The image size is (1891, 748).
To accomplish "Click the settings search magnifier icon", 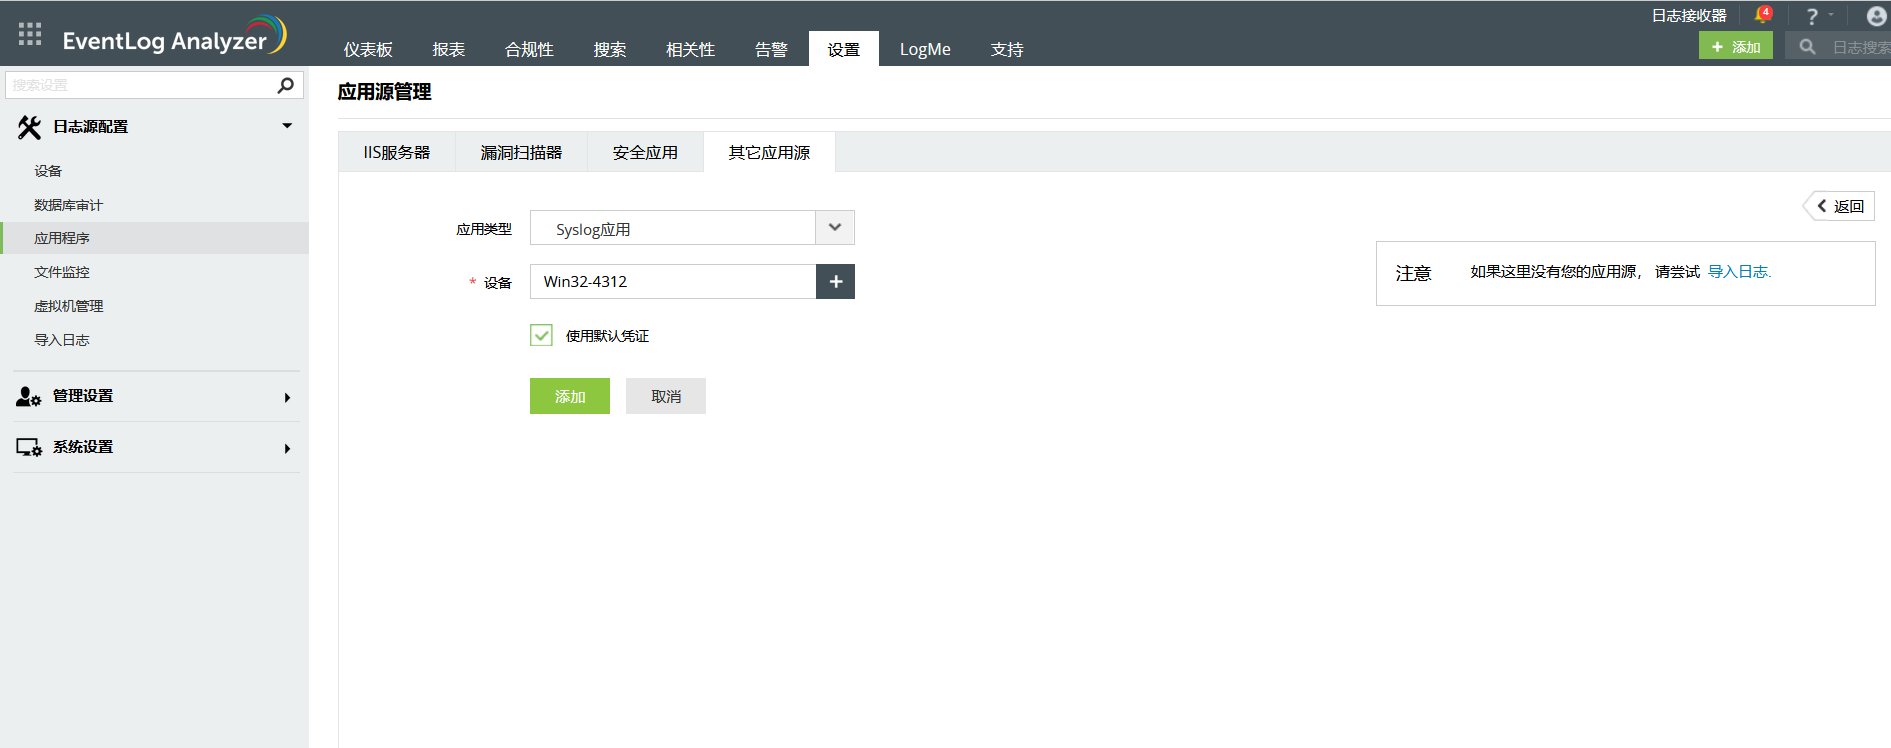I will tap(285, 85).
